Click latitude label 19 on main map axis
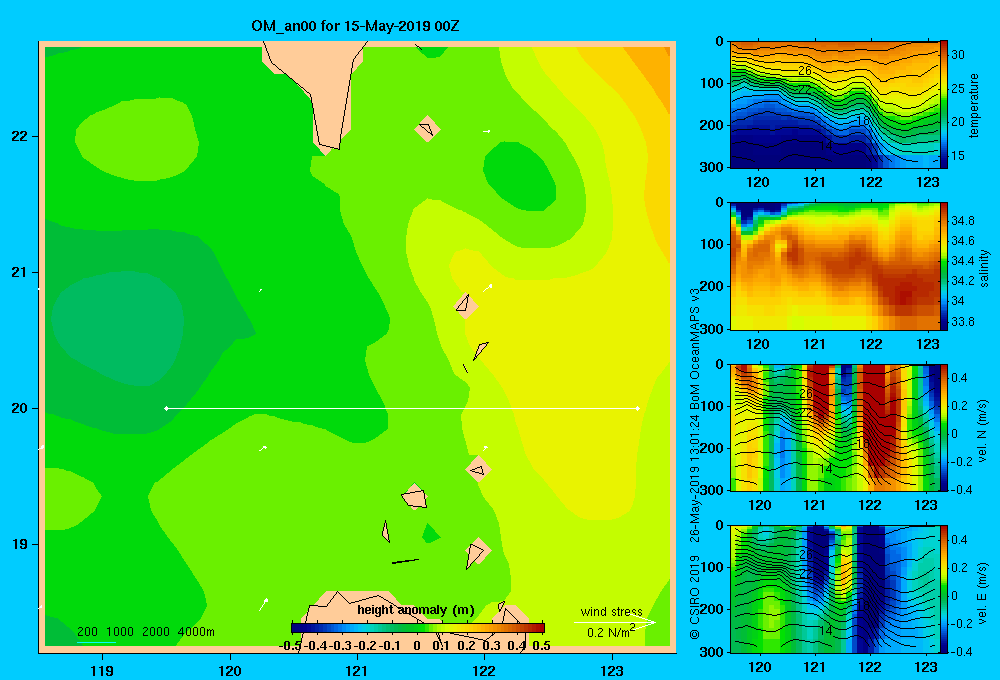The height and width of the screenshot is (680, 1000). click(20, 544)
